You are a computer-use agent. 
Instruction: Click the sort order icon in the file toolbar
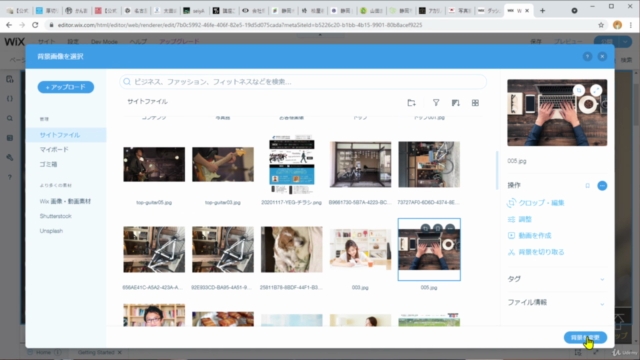point(456,103)
